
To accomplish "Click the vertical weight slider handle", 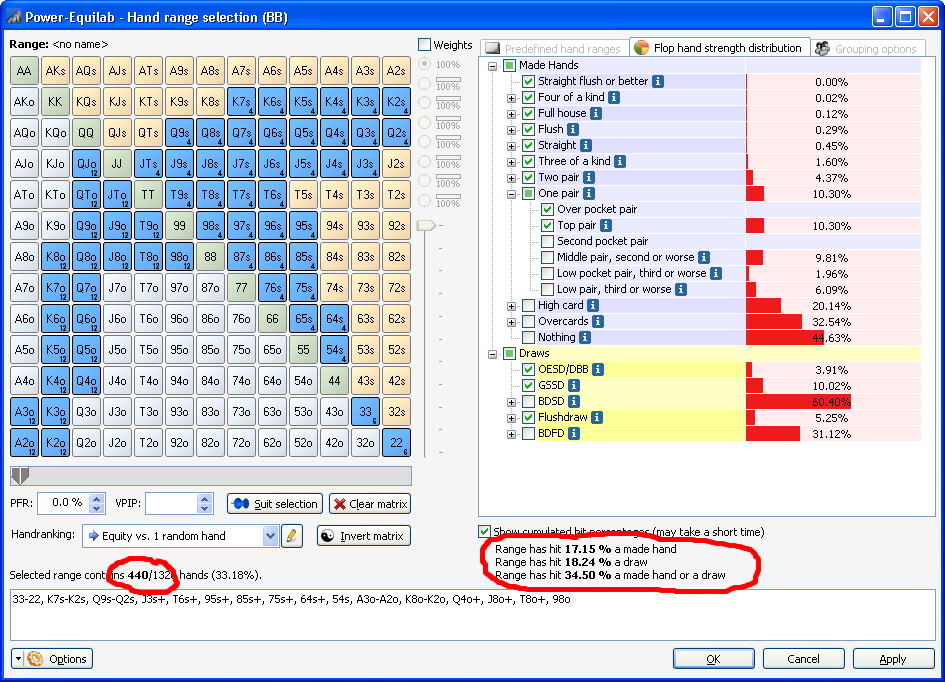I will (426, 225).
